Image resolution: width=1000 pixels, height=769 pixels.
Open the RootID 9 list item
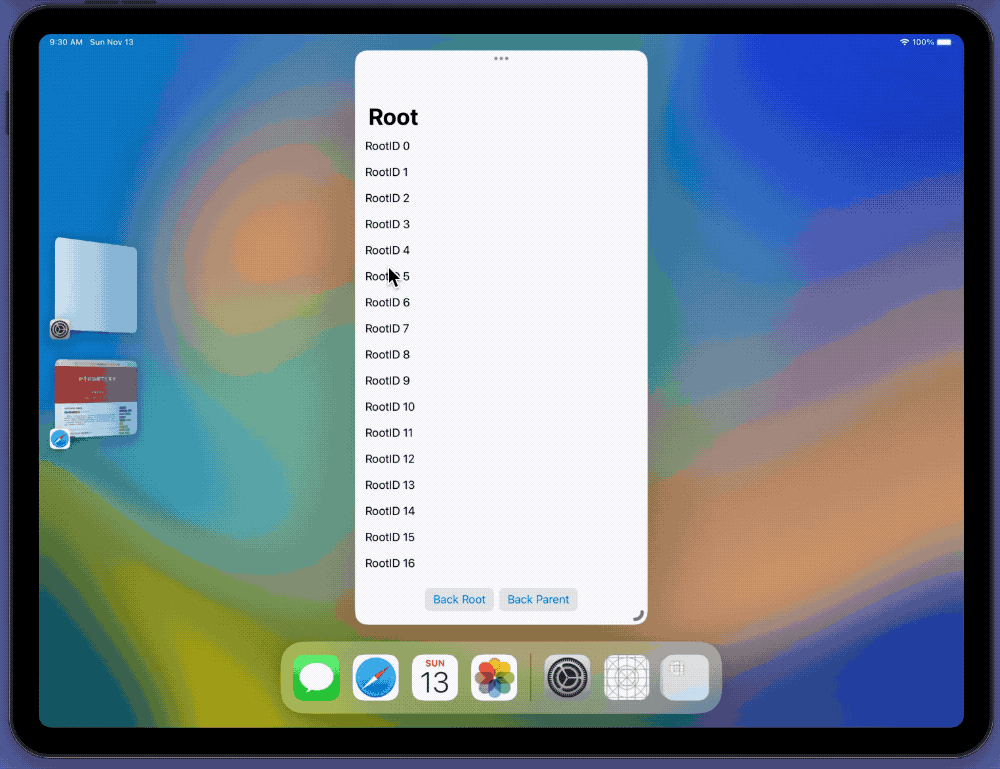(x=501, y=381)
